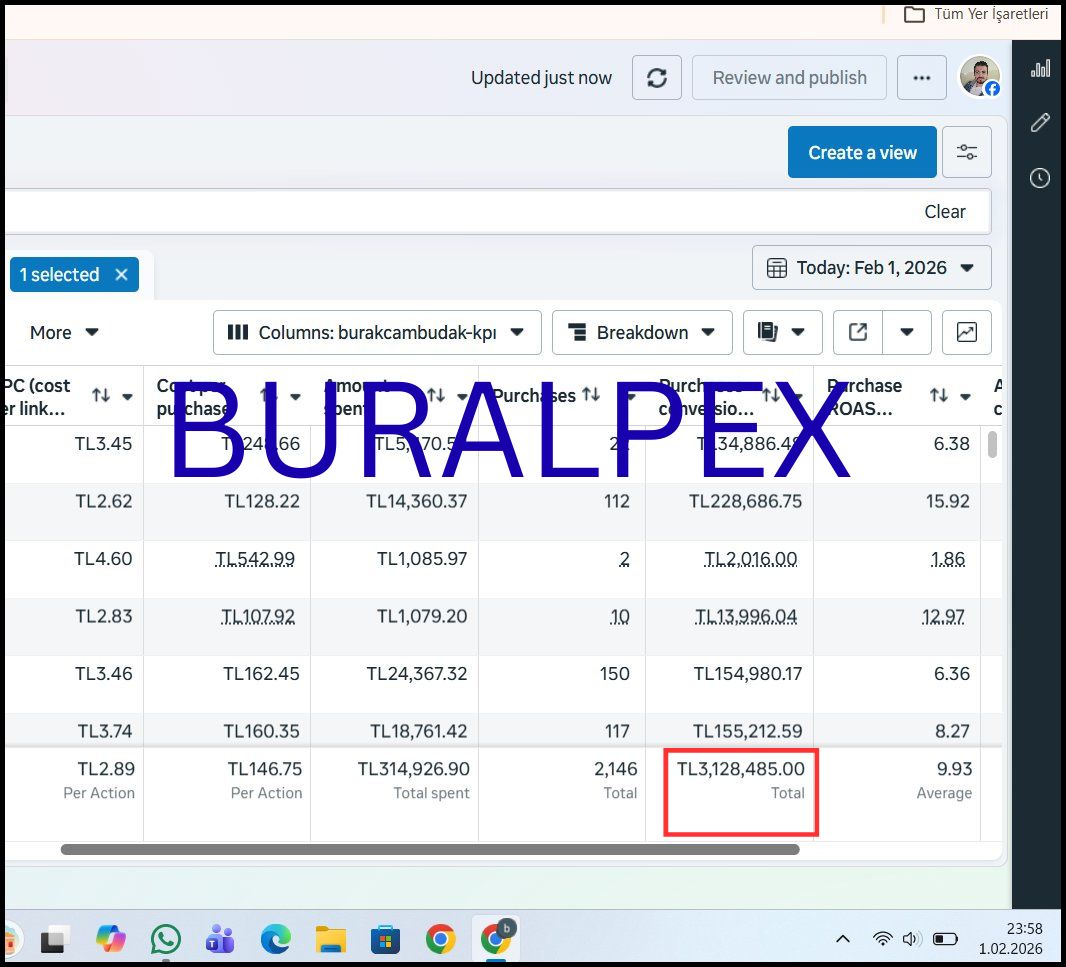Open the More menu

click(64, 332)
